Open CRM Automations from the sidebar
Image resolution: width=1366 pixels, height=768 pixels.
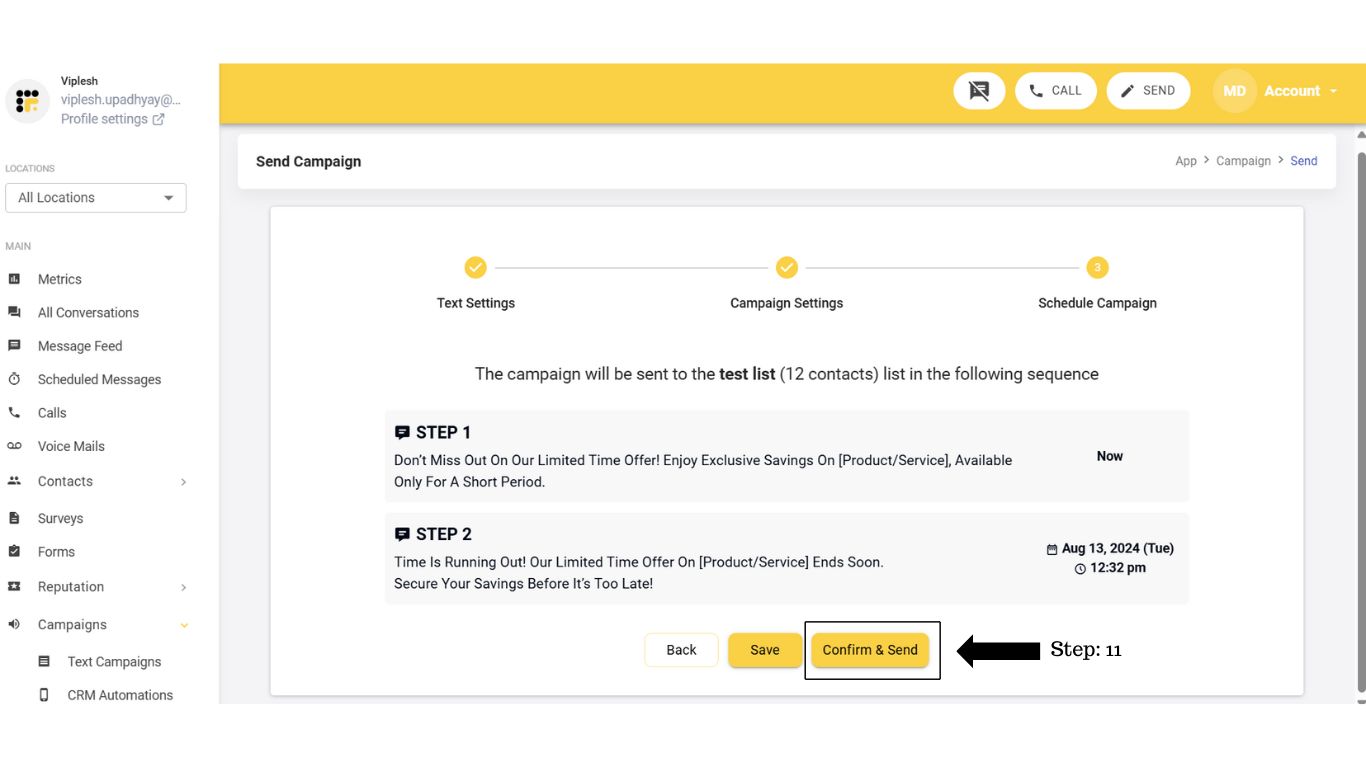pos(120,694)
